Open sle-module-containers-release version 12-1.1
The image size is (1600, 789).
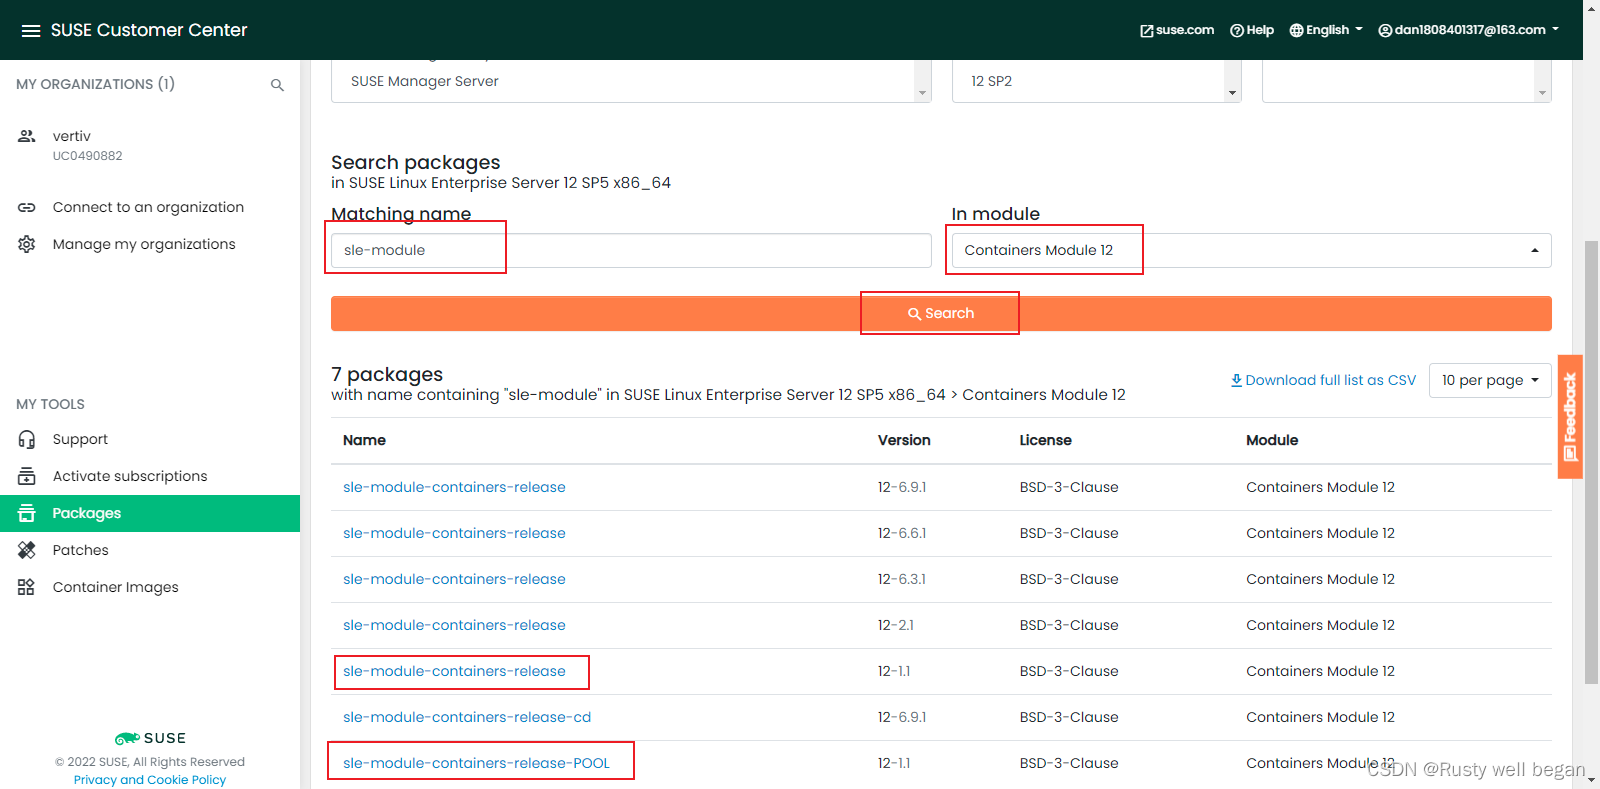(454, 671)
